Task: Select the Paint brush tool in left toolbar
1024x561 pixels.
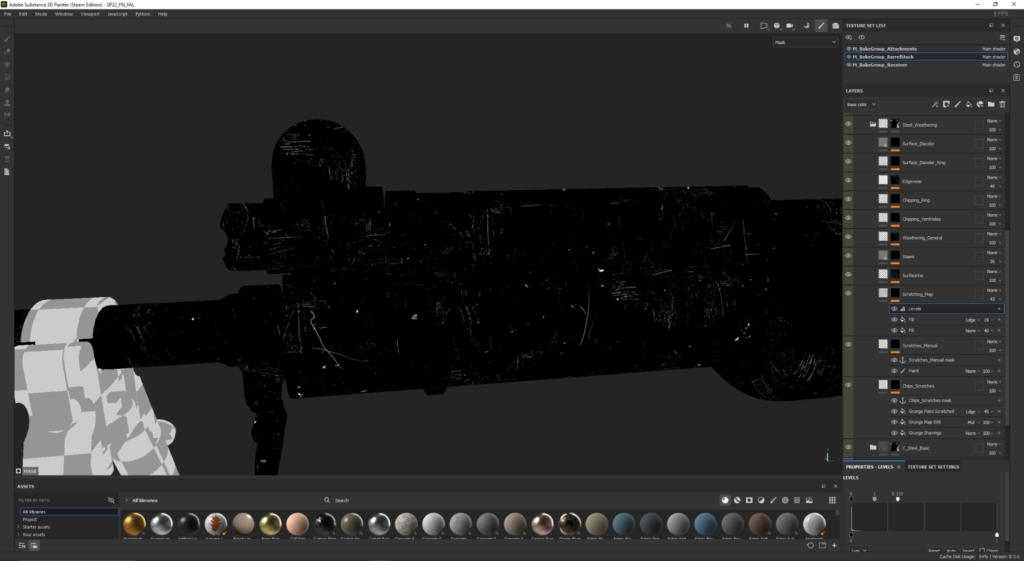Action: click(x=7, y=39)
